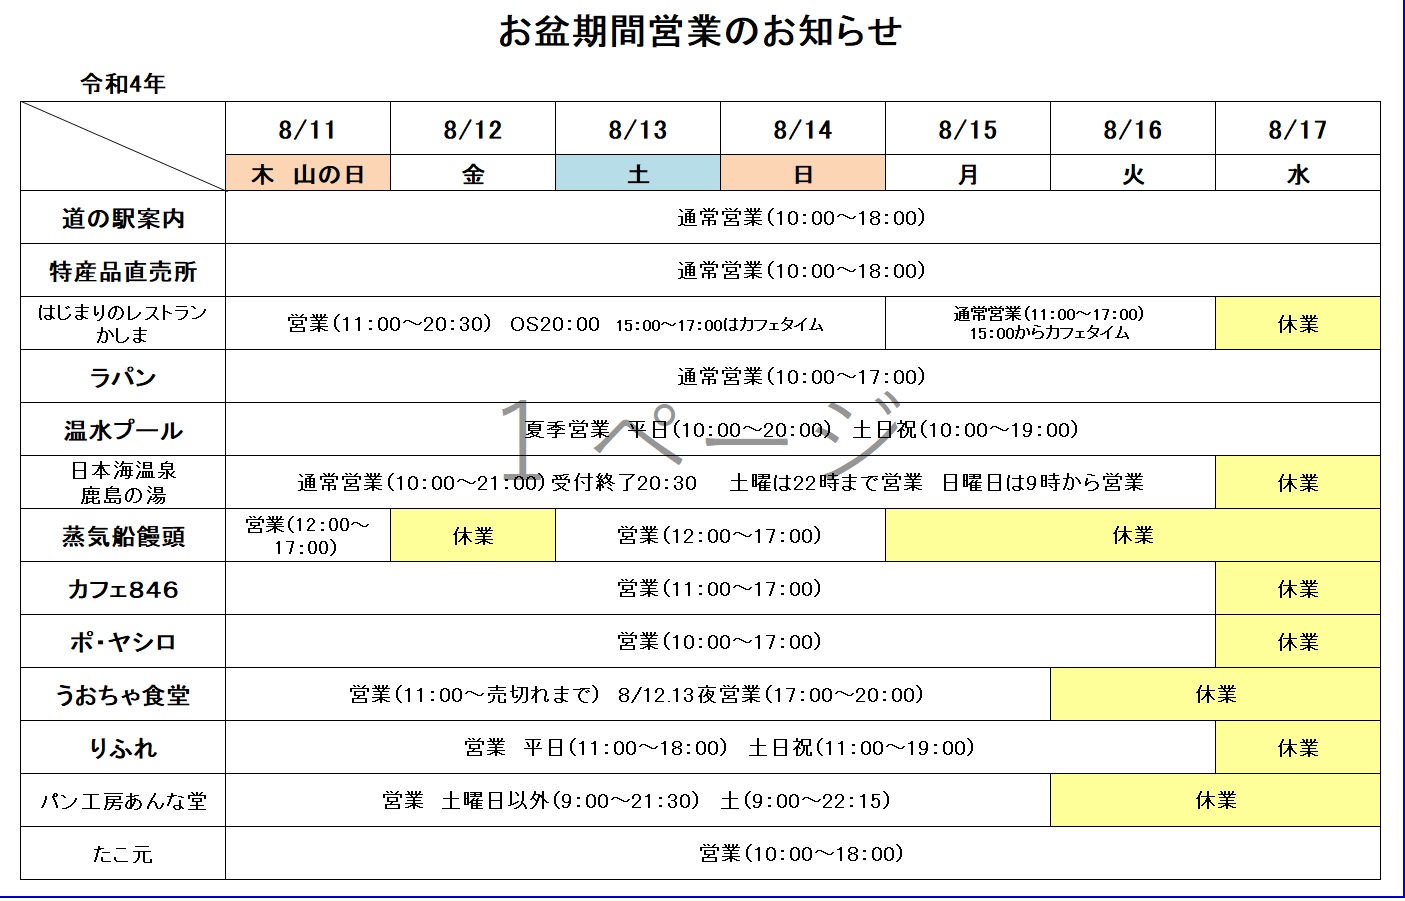The width and height of the screenshot is (1405, 901).
Task: Click 休業 in the 鹿島の湯 row
Action: point(1298,483)
